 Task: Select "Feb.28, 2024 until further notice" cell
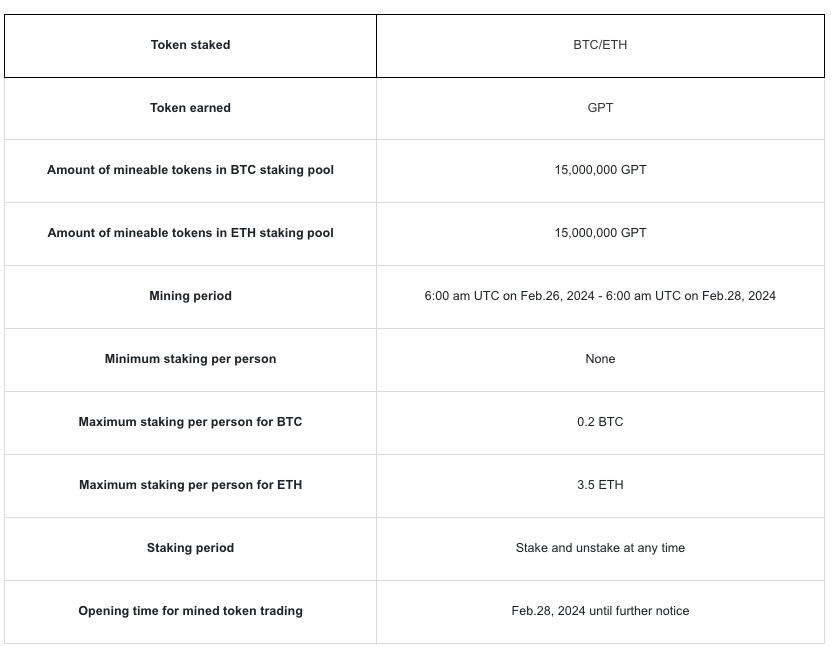[600, 611]
